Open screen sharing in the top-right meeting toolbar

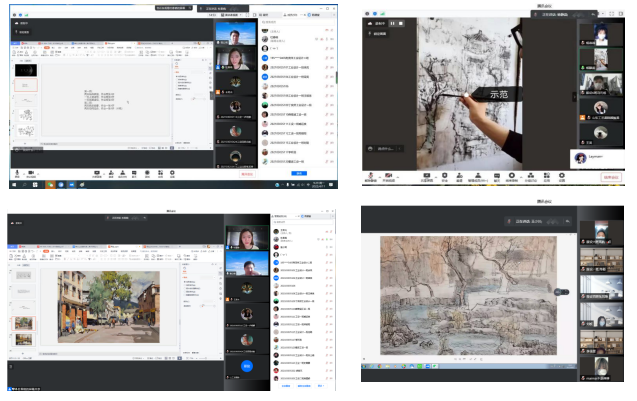point(427,177)
